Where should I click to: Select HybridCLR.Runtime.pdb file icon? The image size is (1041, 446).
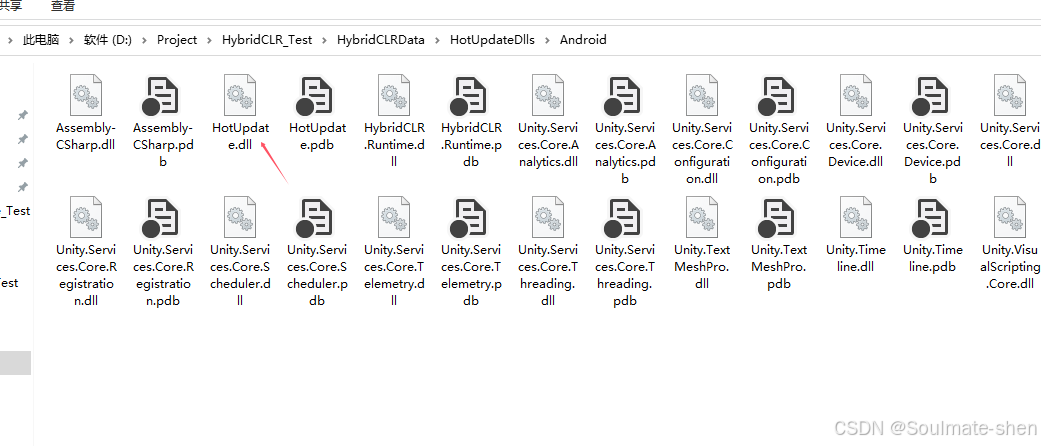(x=469, y=97)
